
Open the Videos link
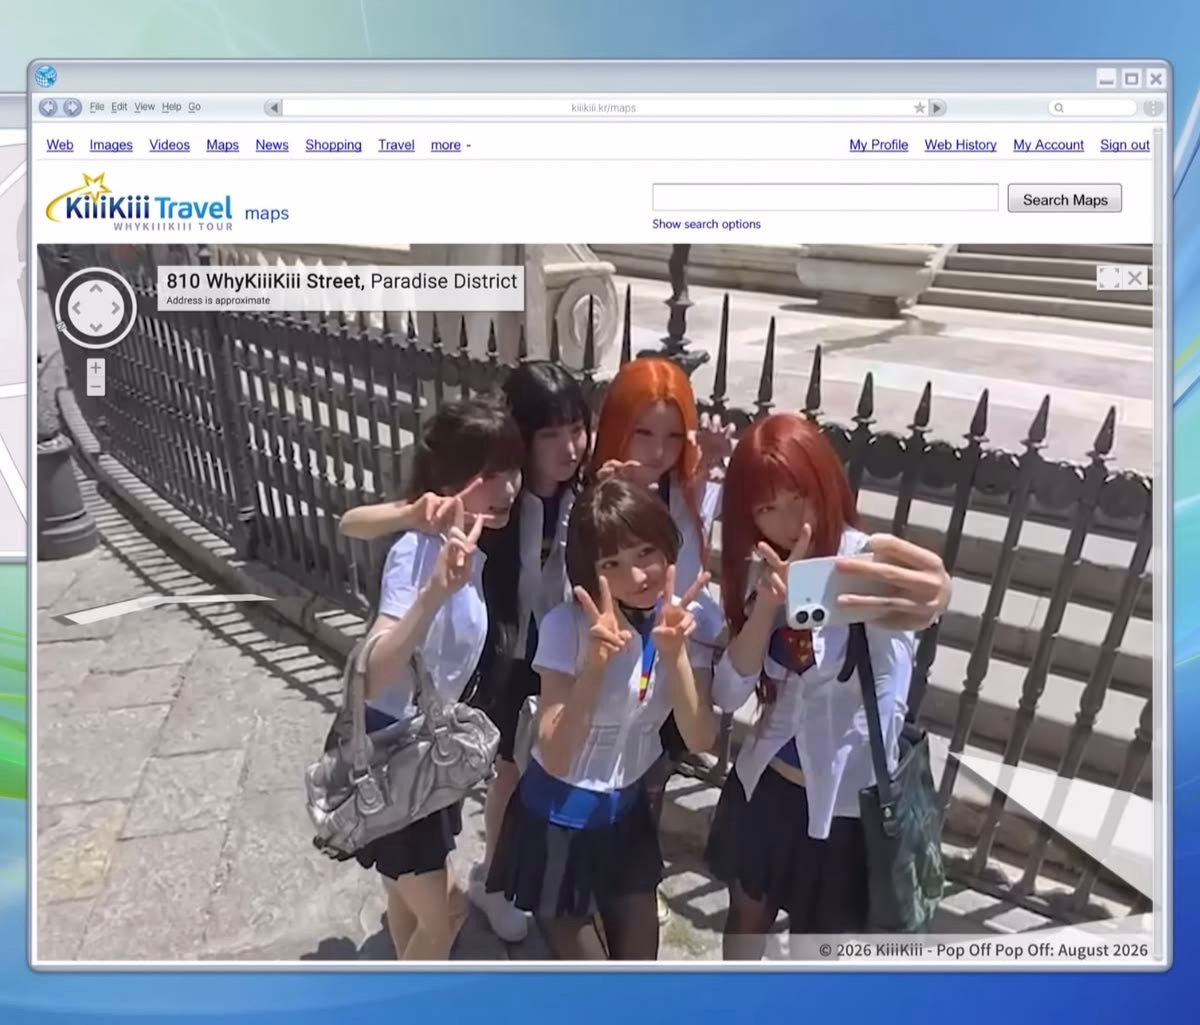click(169, 145)
